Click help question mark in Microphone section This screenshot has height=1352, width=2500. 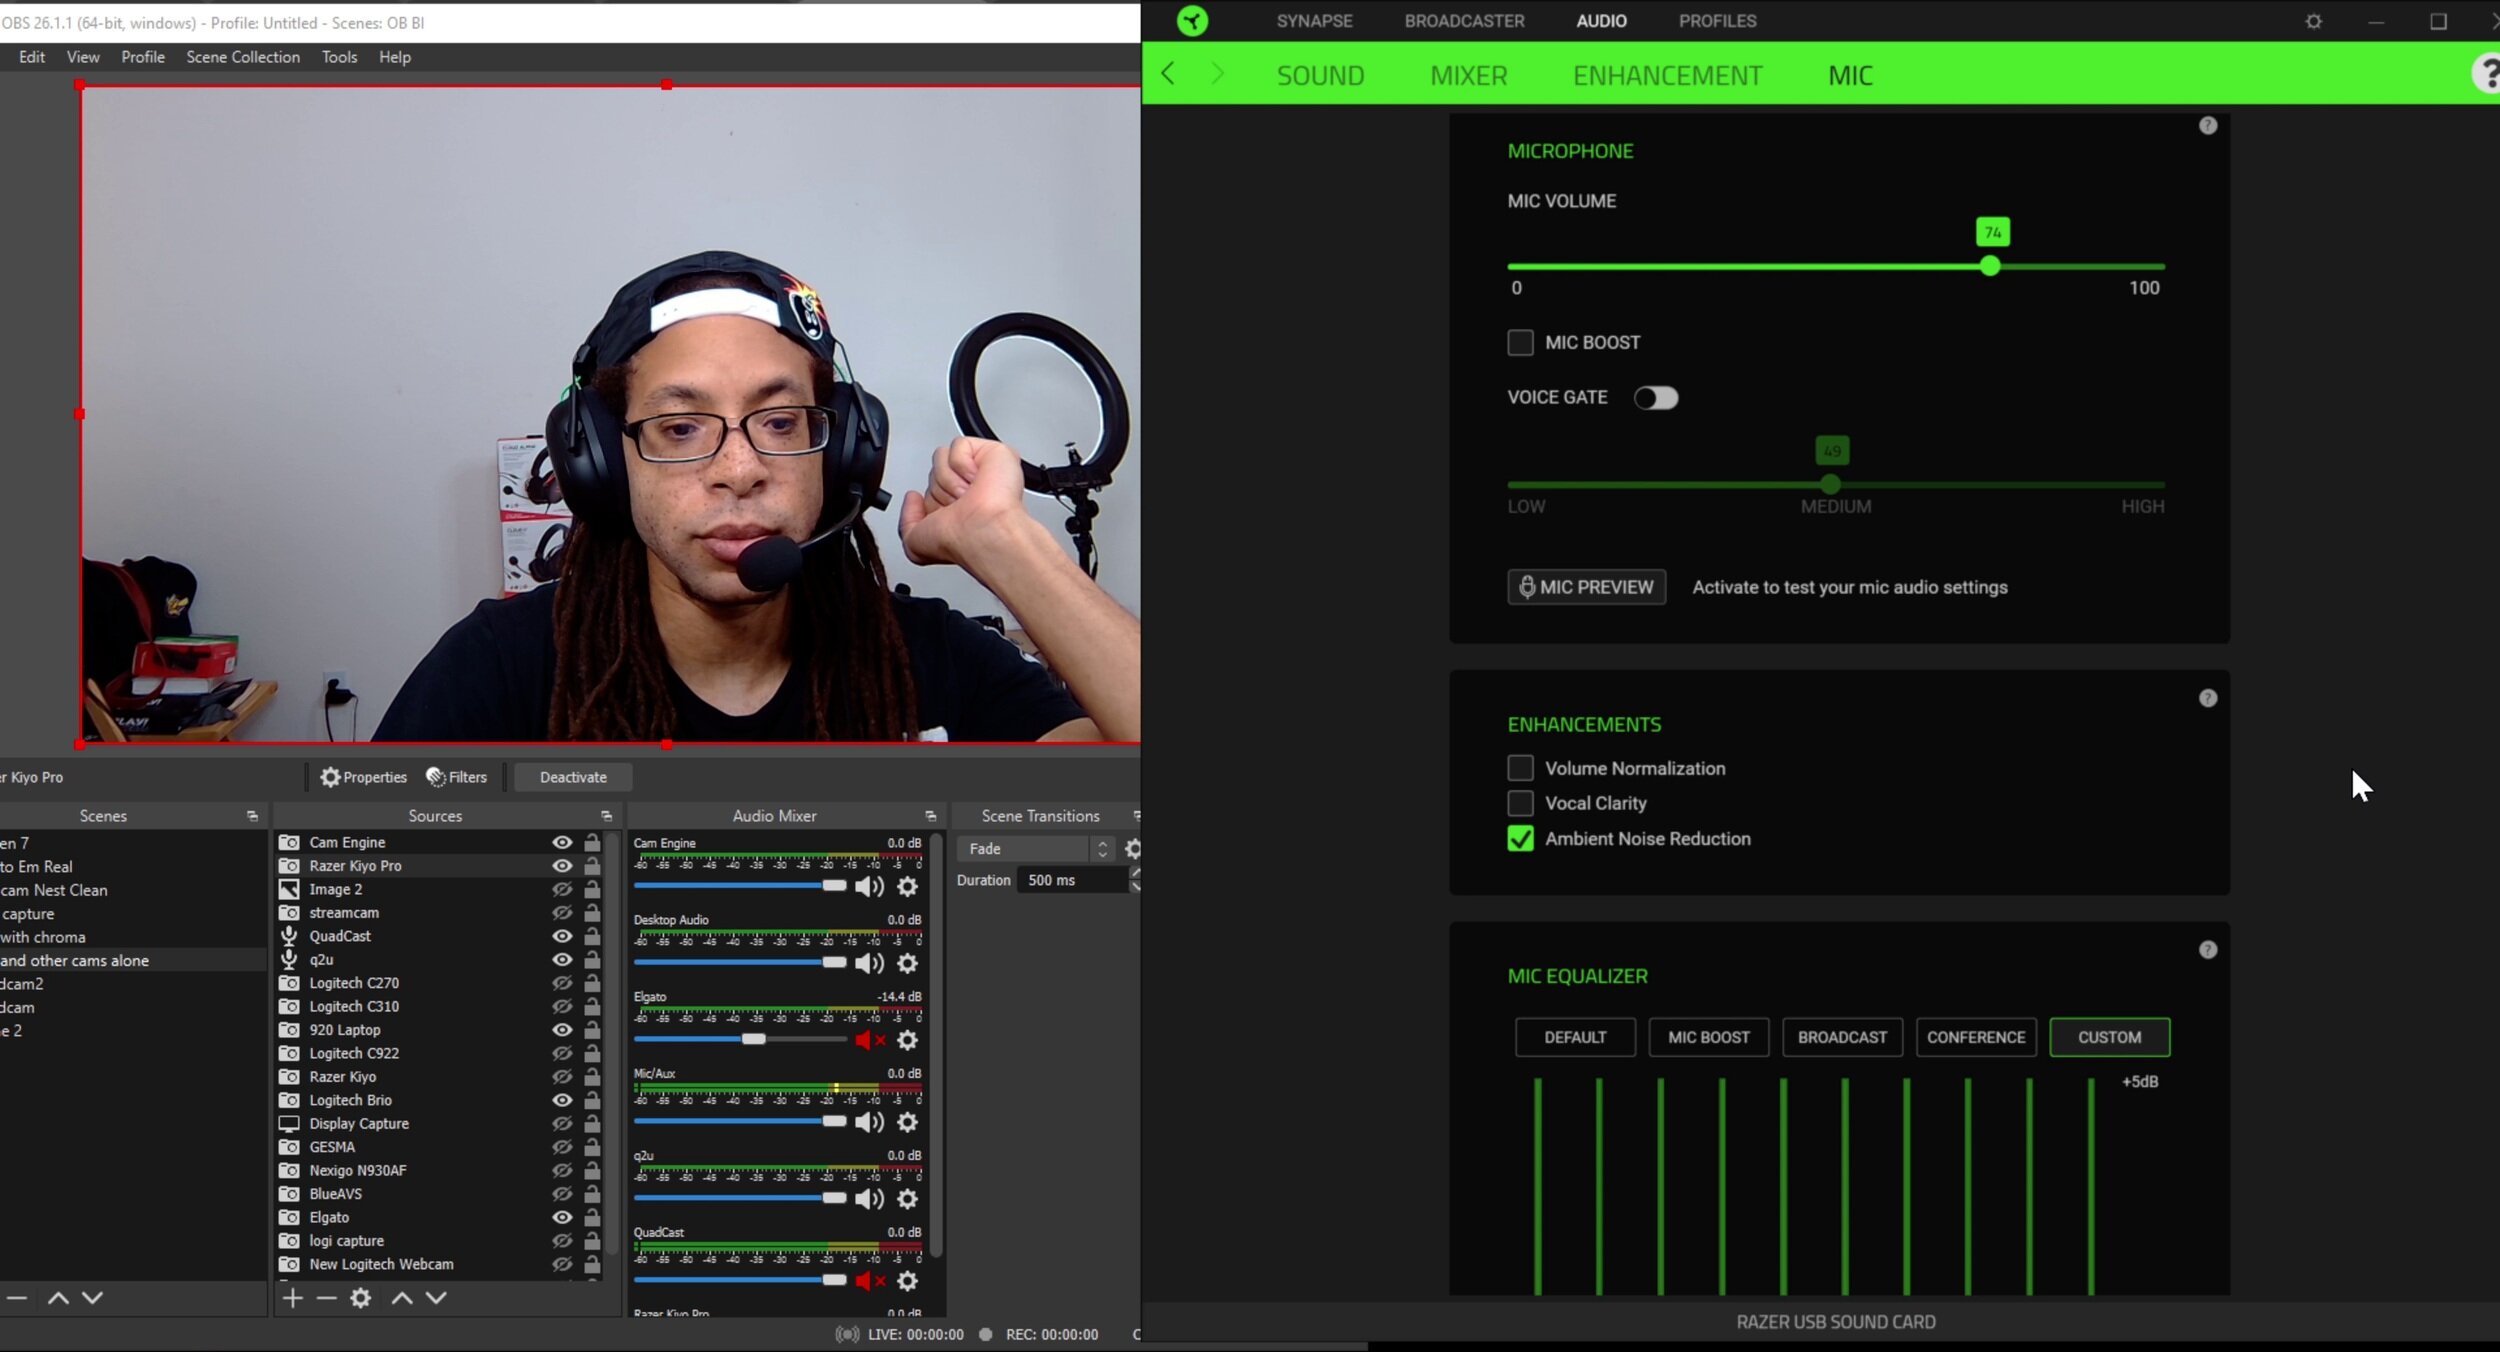coord(2208,126)
